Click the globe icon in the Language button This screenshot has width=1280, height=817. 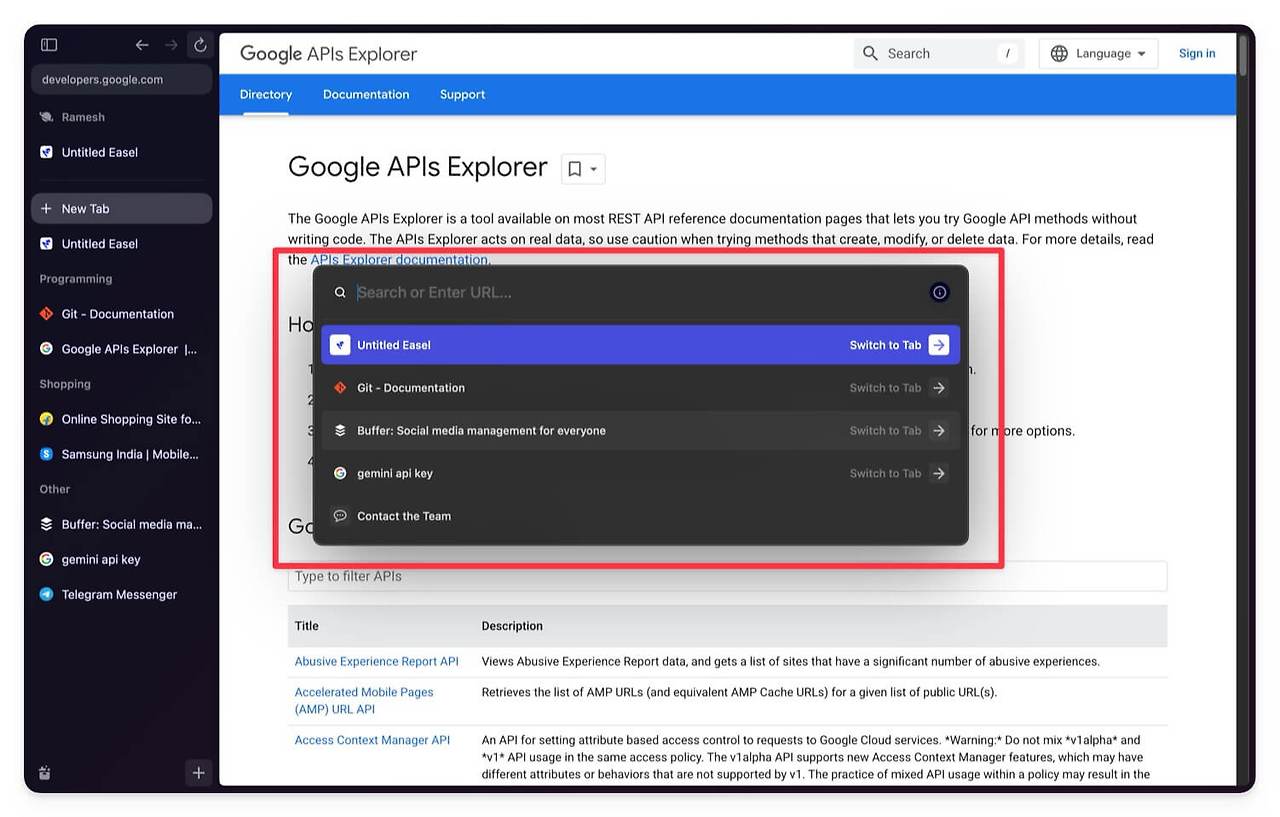[1059, 54]
